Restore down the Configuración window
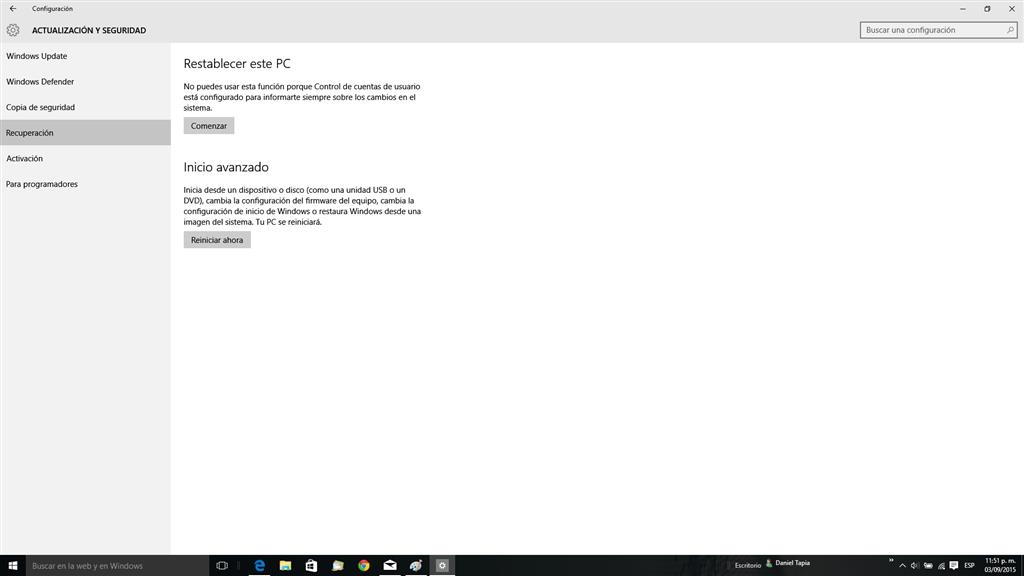 [987, 8]
